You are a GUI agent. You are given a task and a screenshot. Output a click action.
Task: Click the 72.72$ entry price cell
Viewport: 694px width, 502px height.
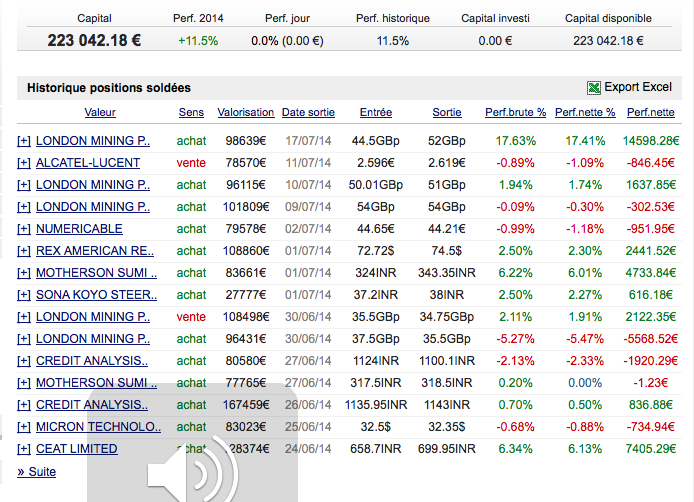(376, 251)
